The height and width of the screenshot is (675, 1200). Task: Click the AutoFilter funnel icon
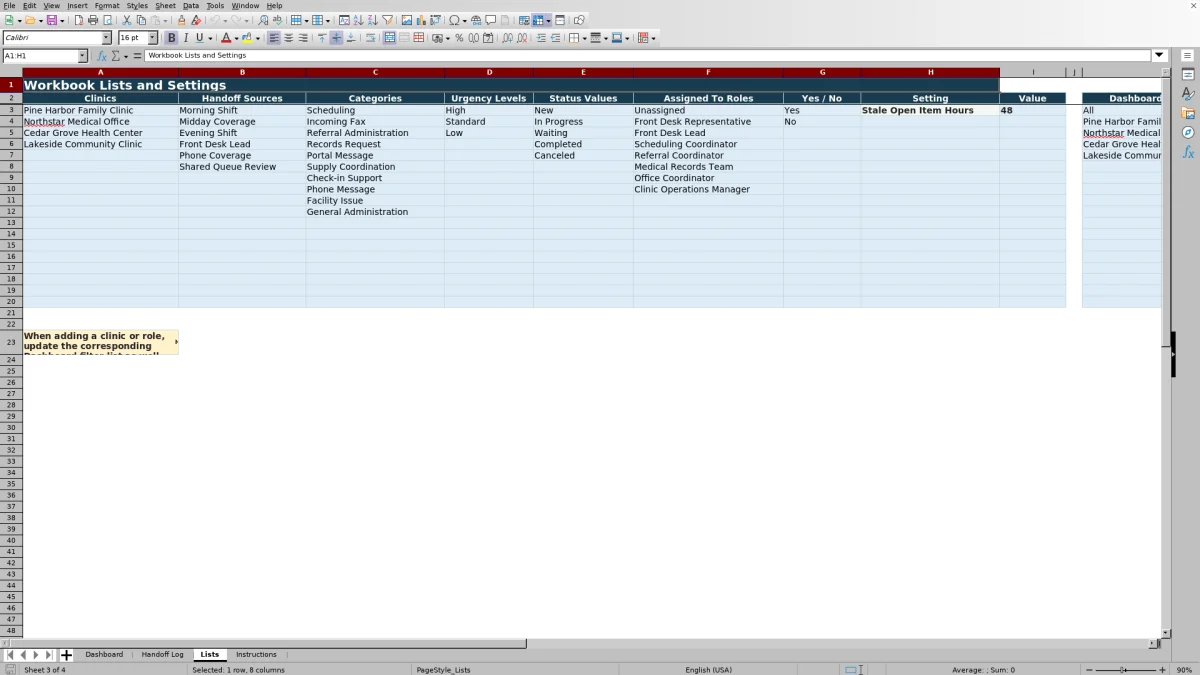tap(387, 20)
